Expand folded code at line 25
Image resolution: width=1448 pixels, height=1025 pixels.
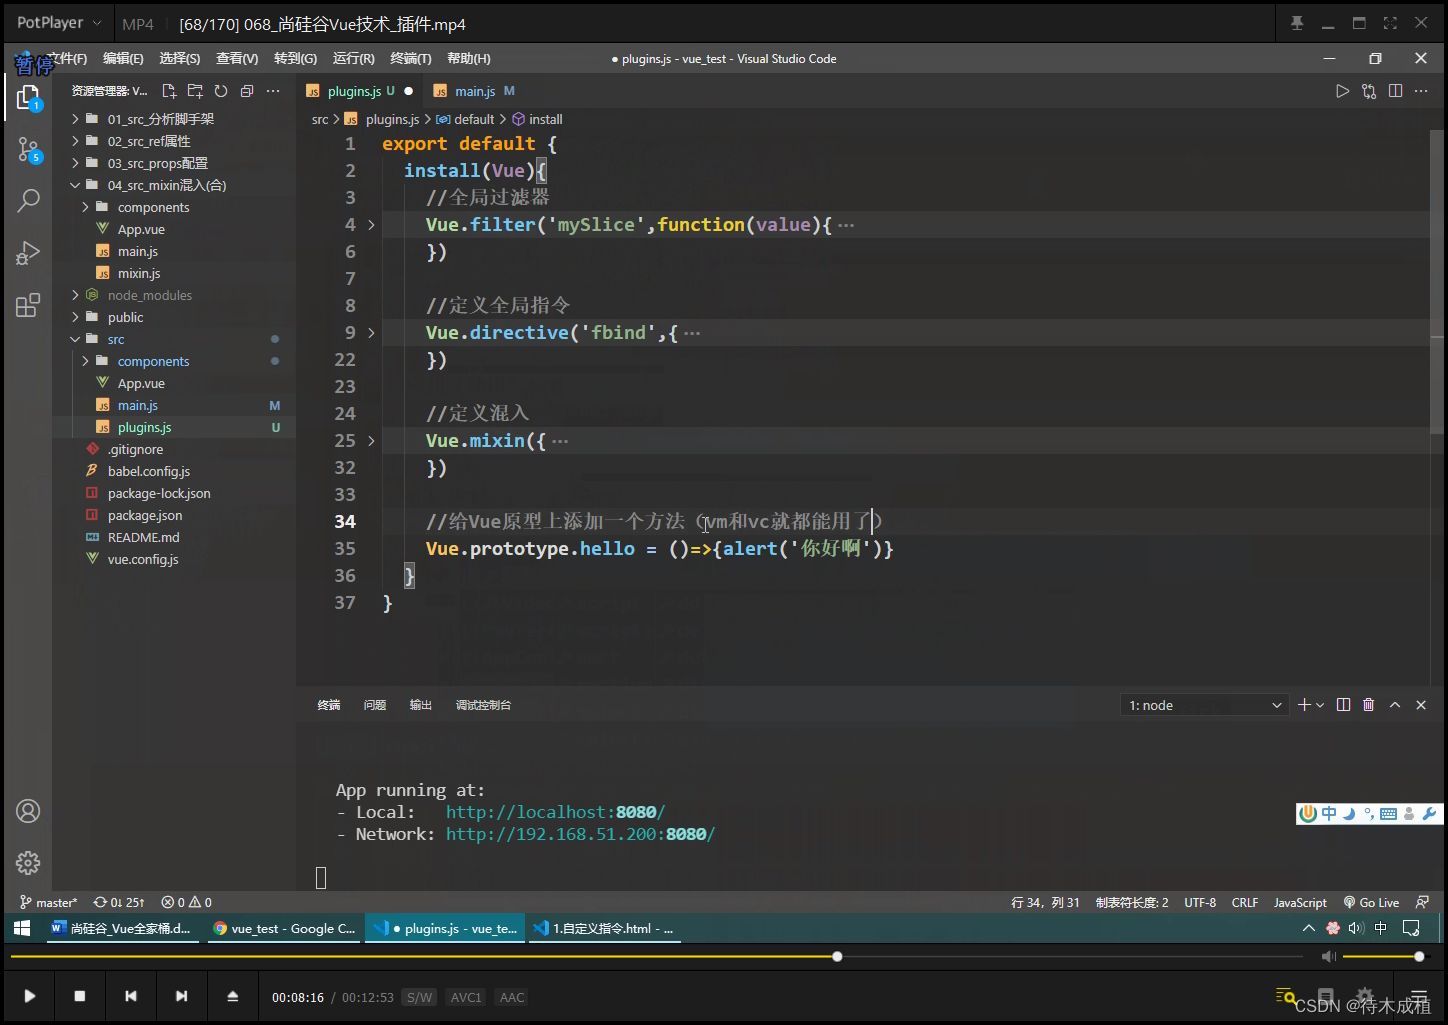point(371,441)
